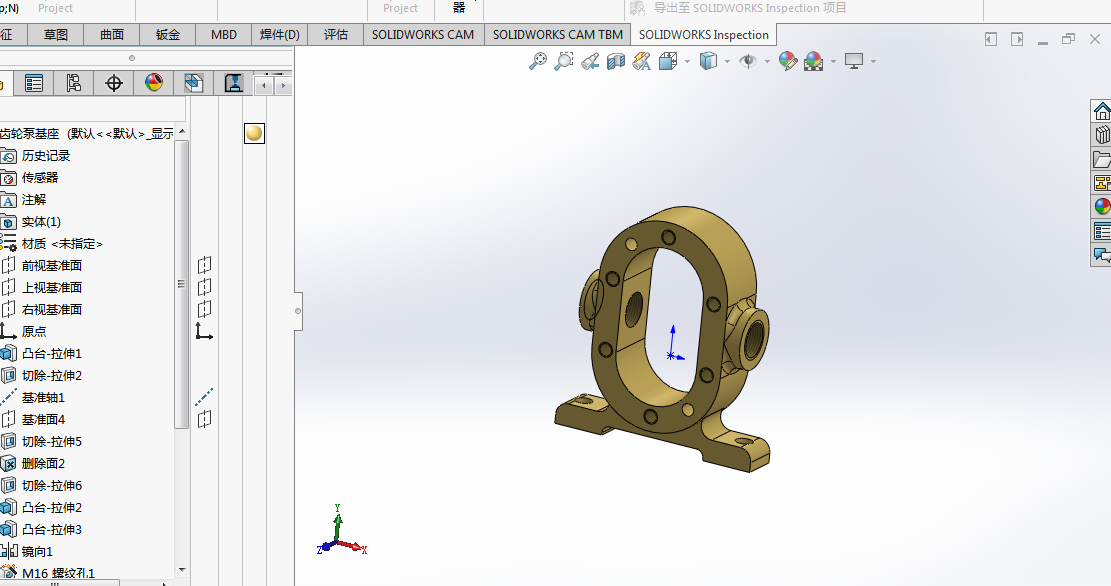Viewport: 1111px width, 586px height.
Task: Open the ConfigurationManager tab icon
Action: 74,84
